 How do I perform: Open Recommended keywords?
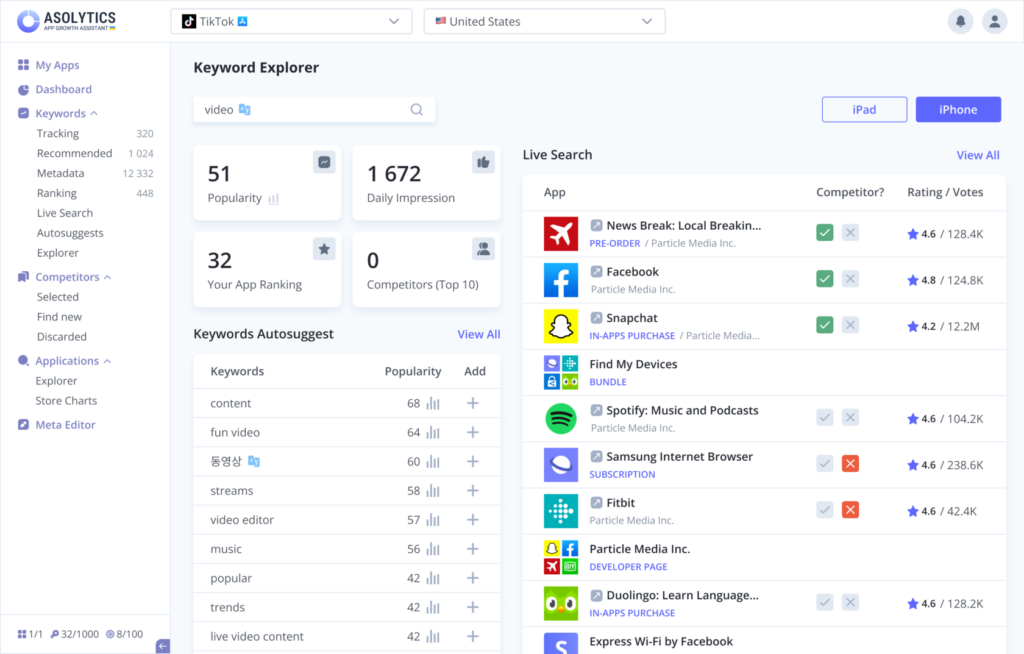click(x=74, y=154)
